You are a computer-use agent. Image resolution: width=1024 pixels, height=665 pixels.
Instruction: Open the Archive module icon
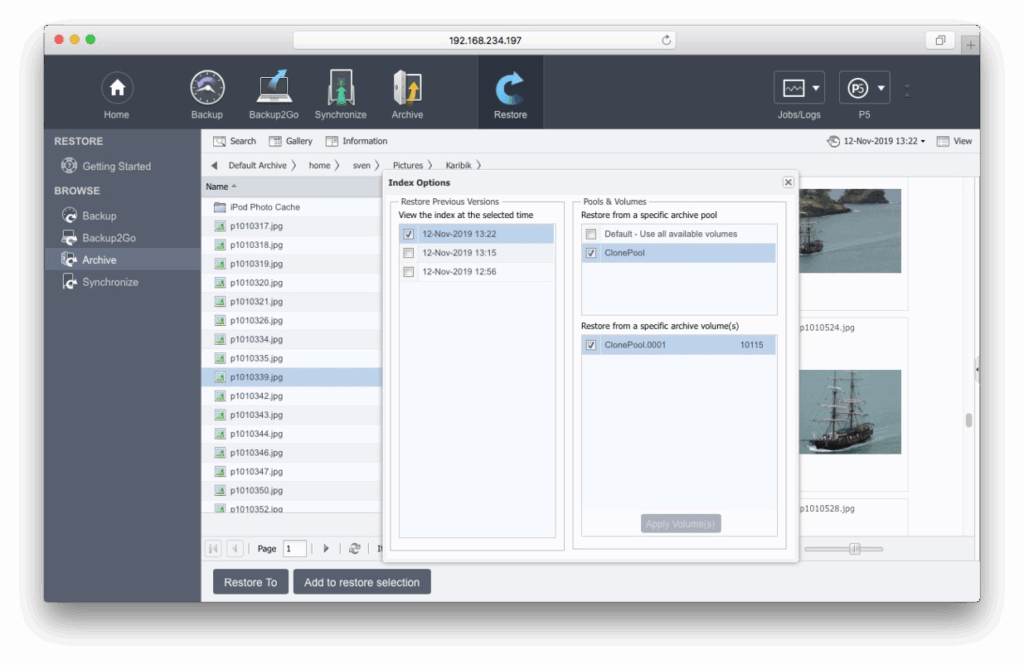[407, 89]
